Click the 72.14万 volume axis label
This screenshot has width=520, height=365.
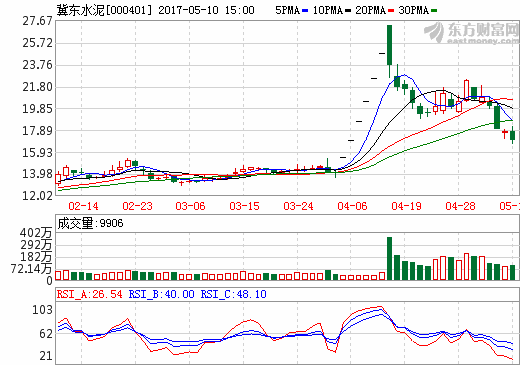32,269
